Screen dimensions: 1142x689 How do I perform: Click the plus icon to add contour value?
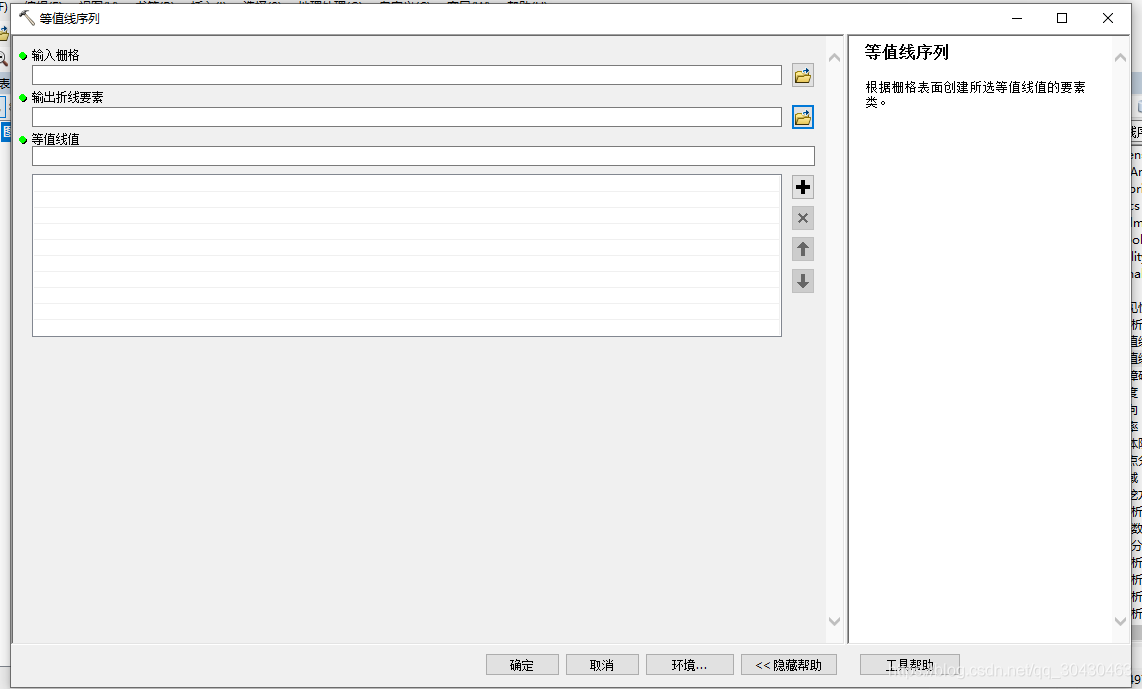[x=802, y=187]
